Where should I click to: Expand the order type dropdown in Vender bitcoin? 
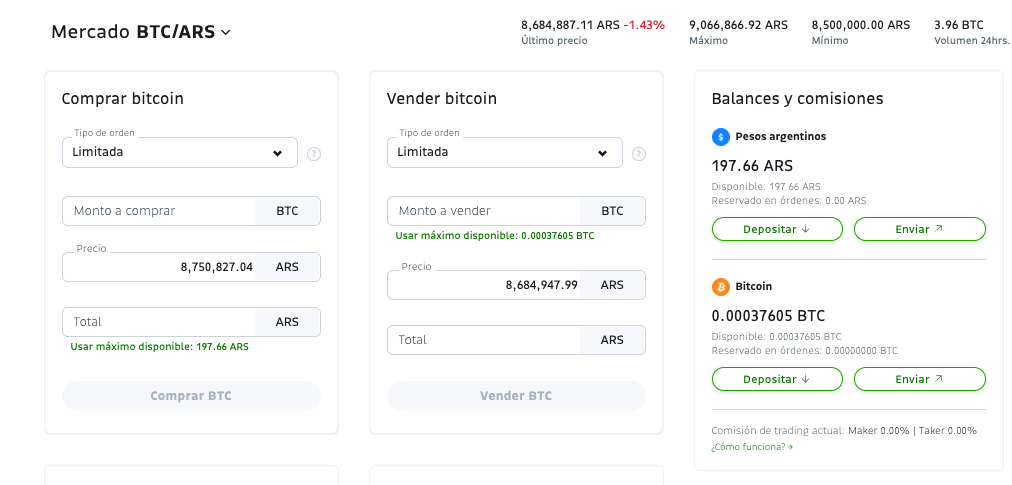(x=505, y=153)
